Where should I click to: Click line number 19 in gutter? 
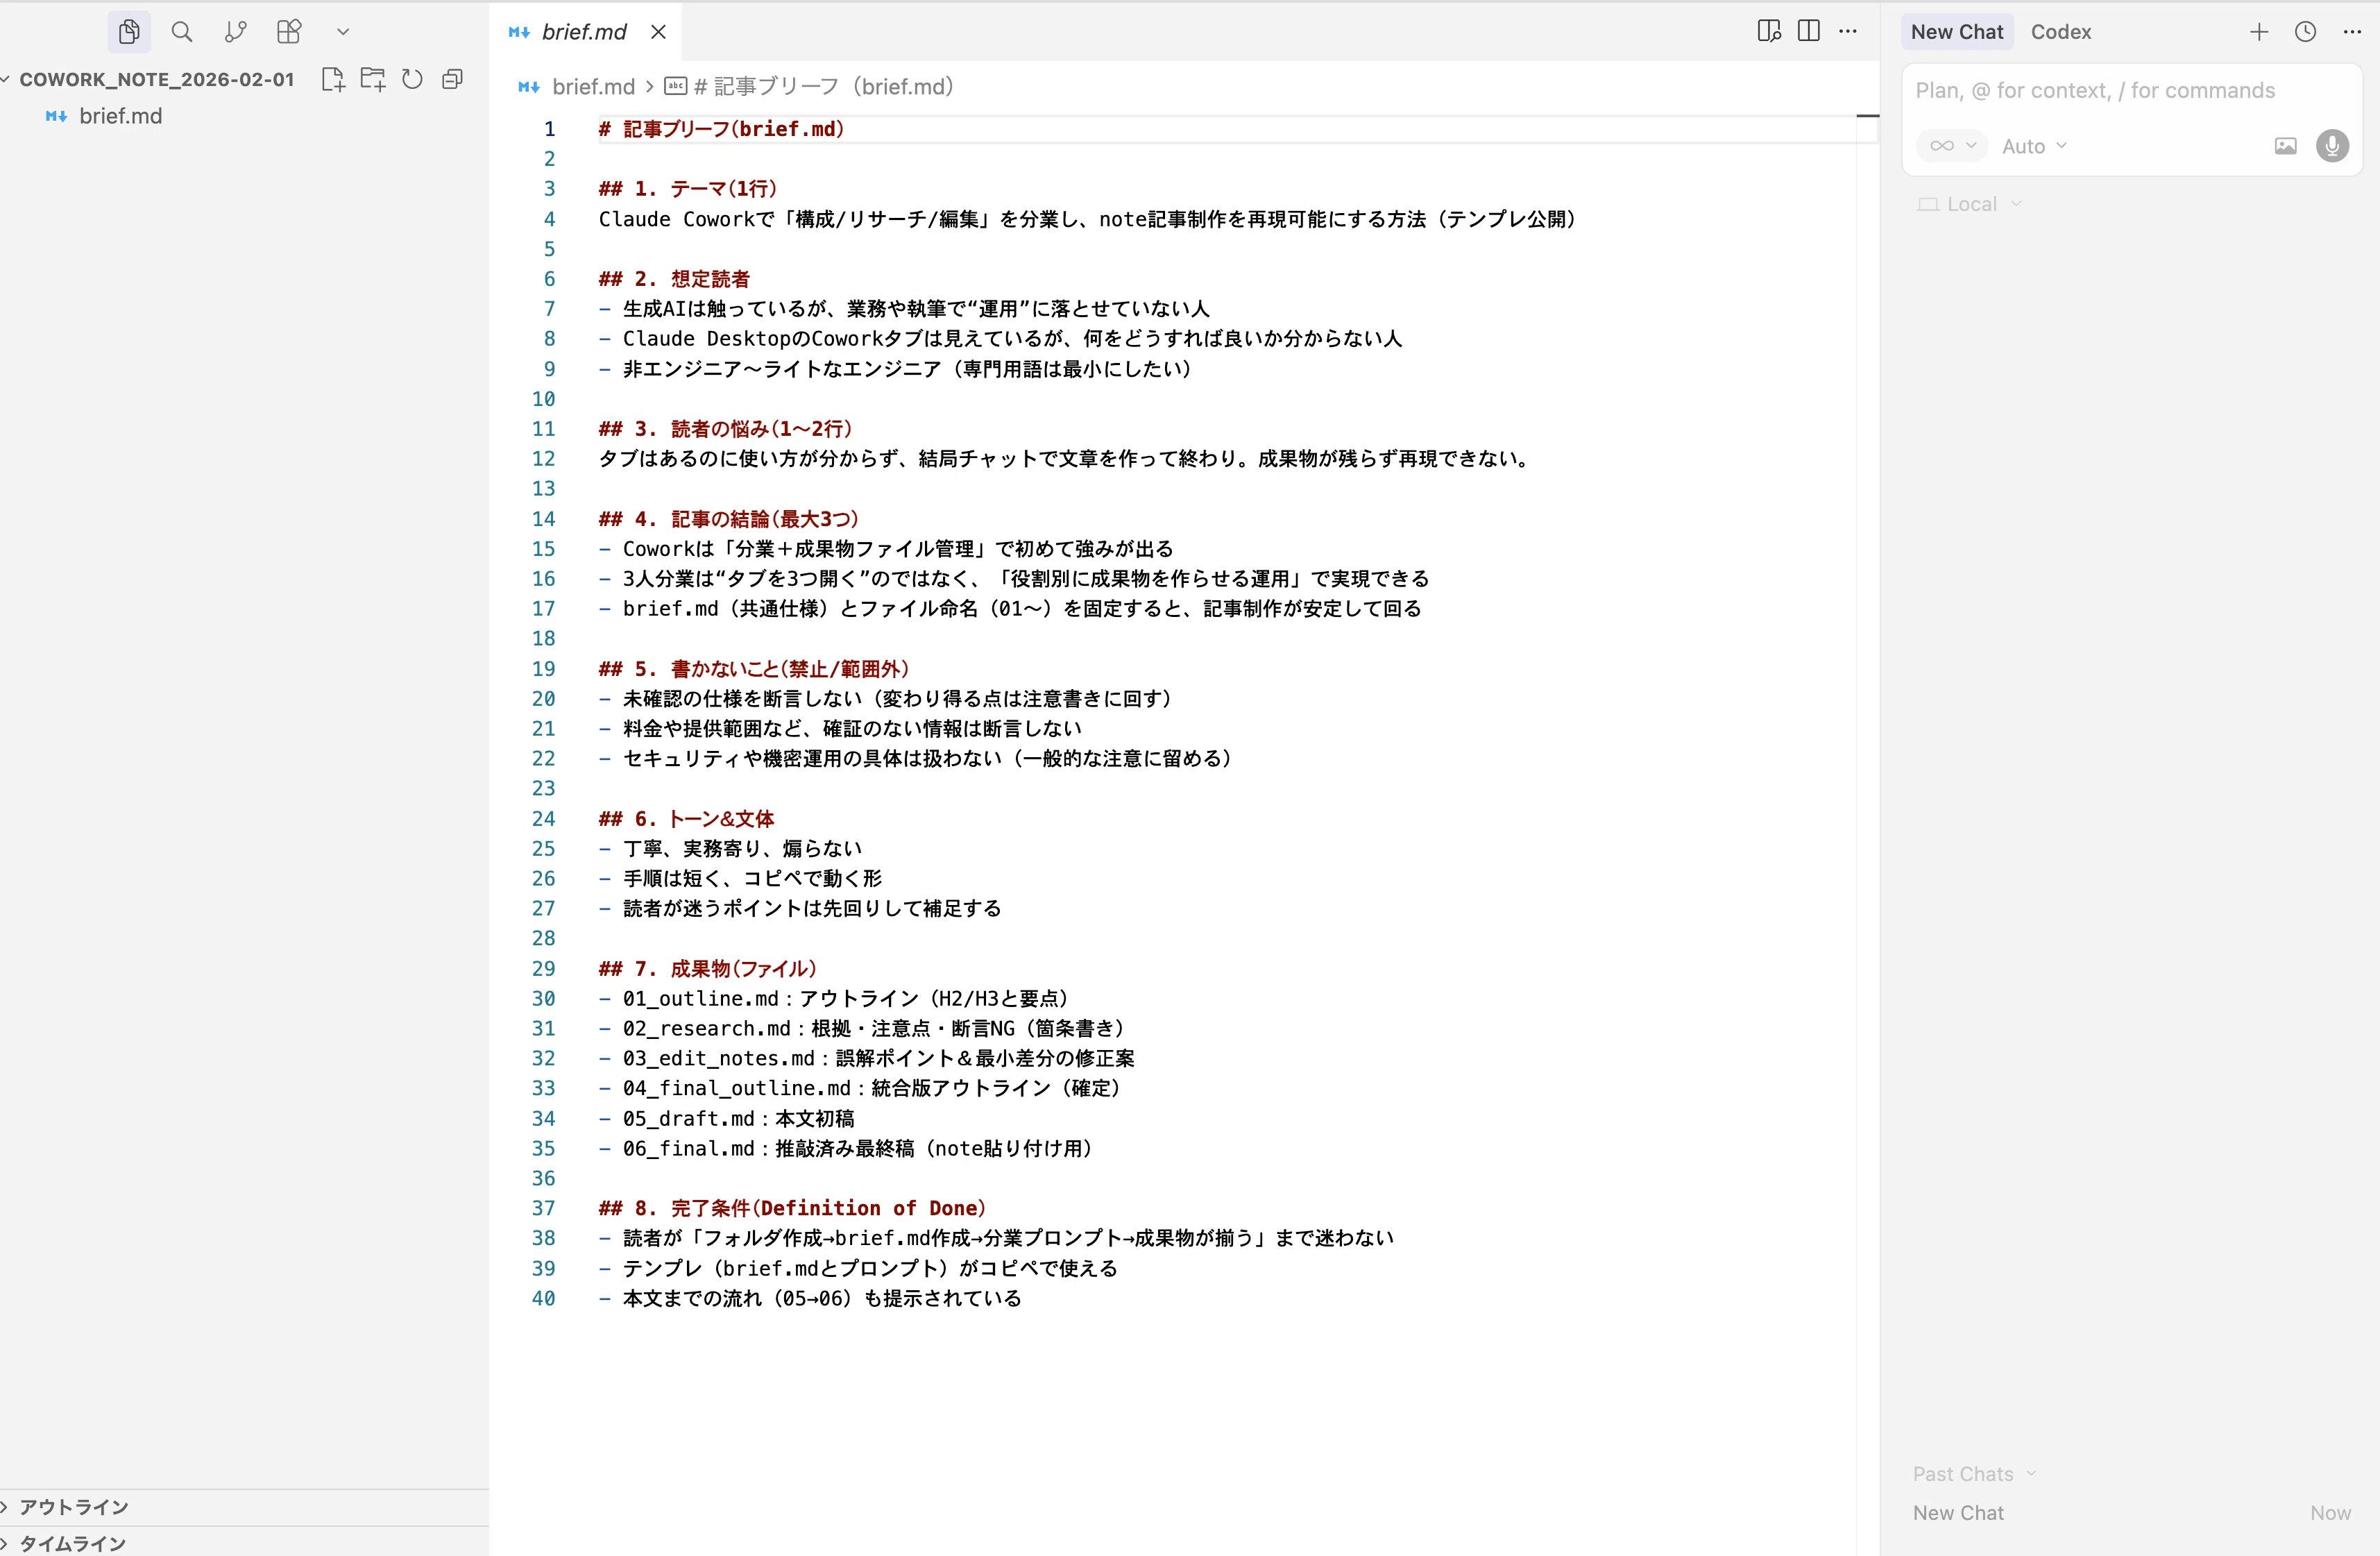[x=543, y=669]
